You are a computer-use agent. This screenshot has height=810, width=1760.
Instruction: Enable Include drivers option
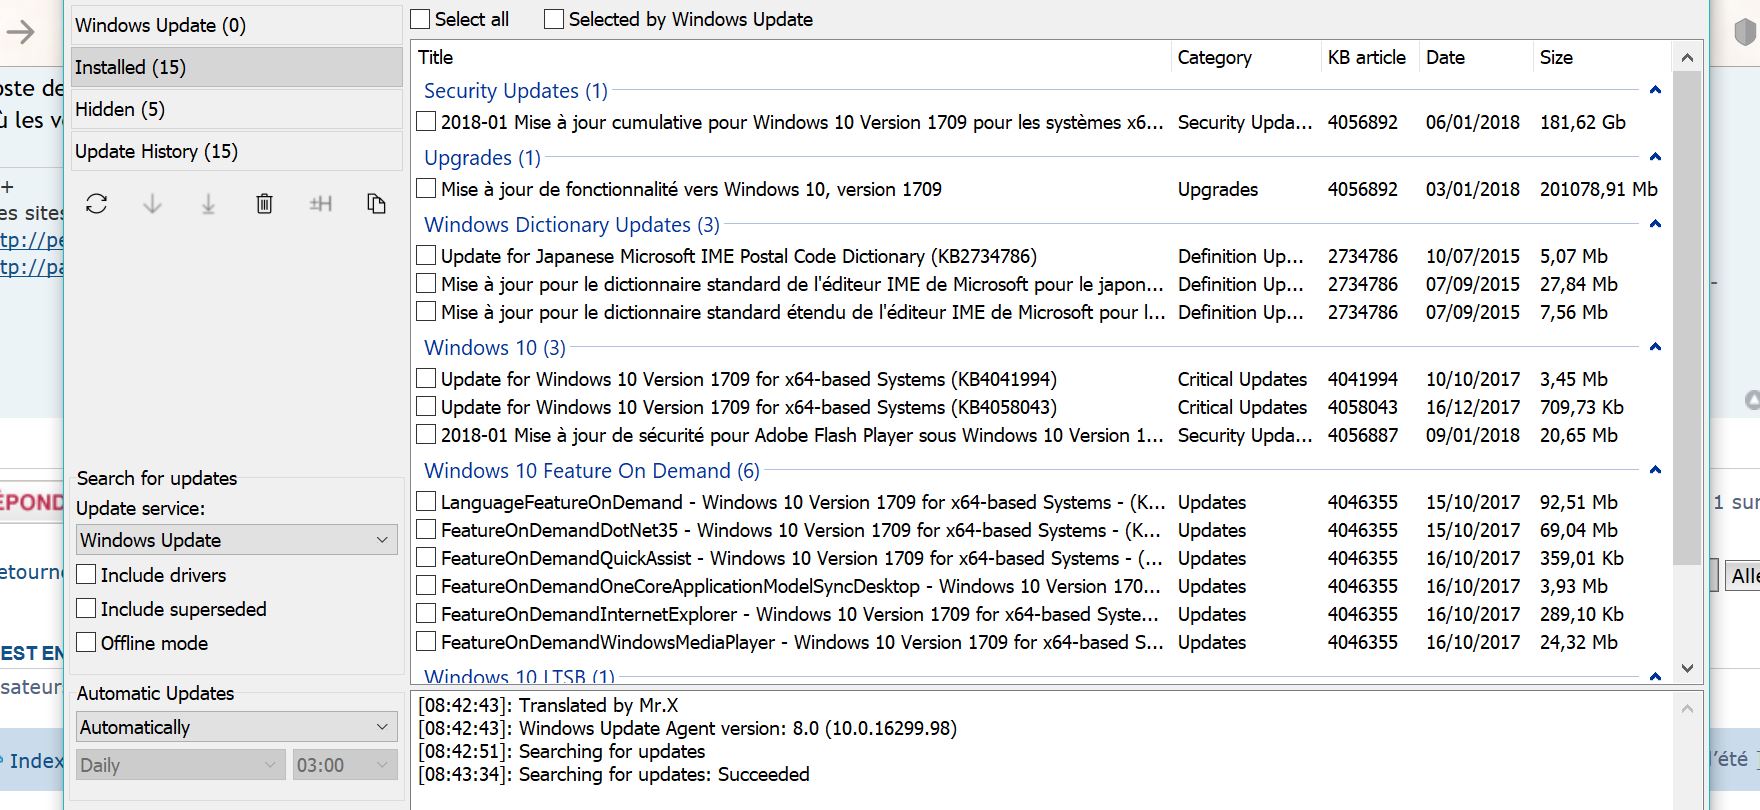pos(87,575)
